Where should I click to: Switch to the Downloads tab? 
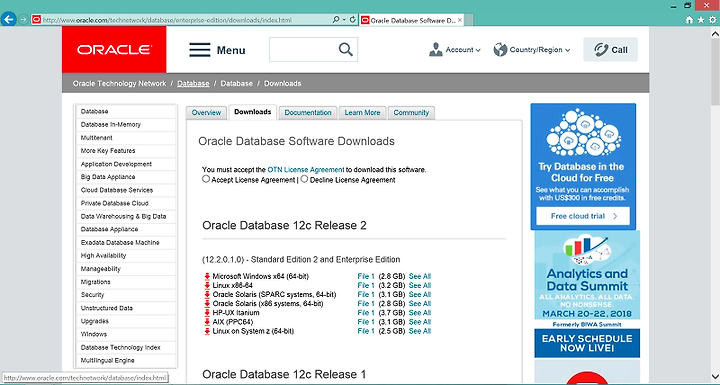click(253, 112)
